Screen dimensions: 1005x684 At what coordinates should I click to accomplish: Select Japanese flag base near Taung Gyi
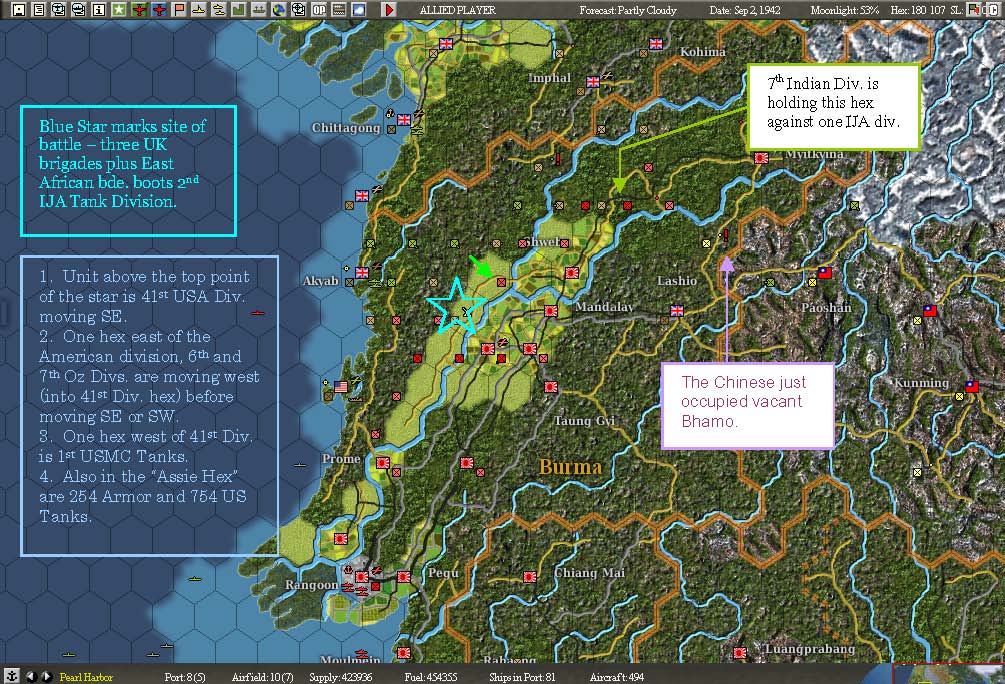coord(551,387)
